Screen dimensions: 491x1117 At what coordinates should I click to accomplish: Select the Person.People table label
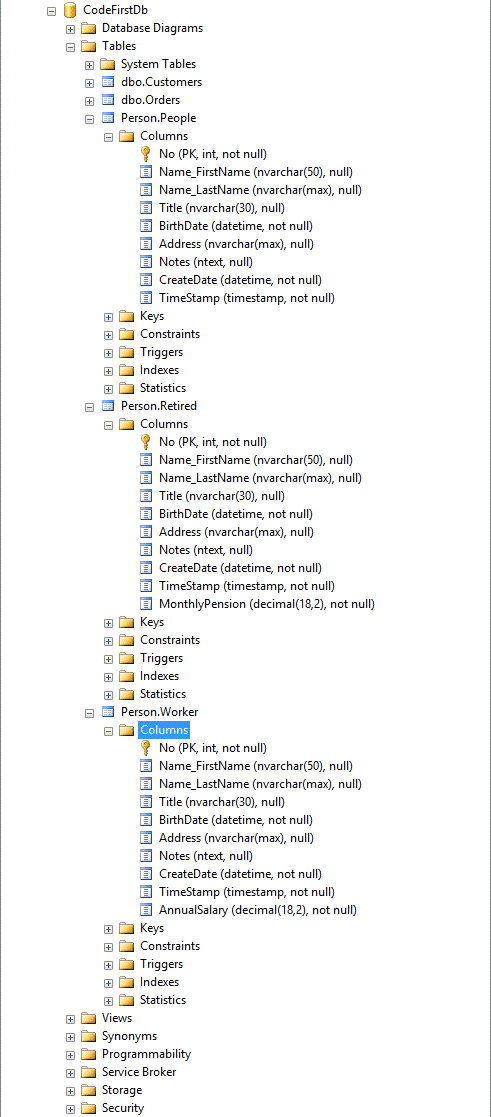(x=158, y=118)
